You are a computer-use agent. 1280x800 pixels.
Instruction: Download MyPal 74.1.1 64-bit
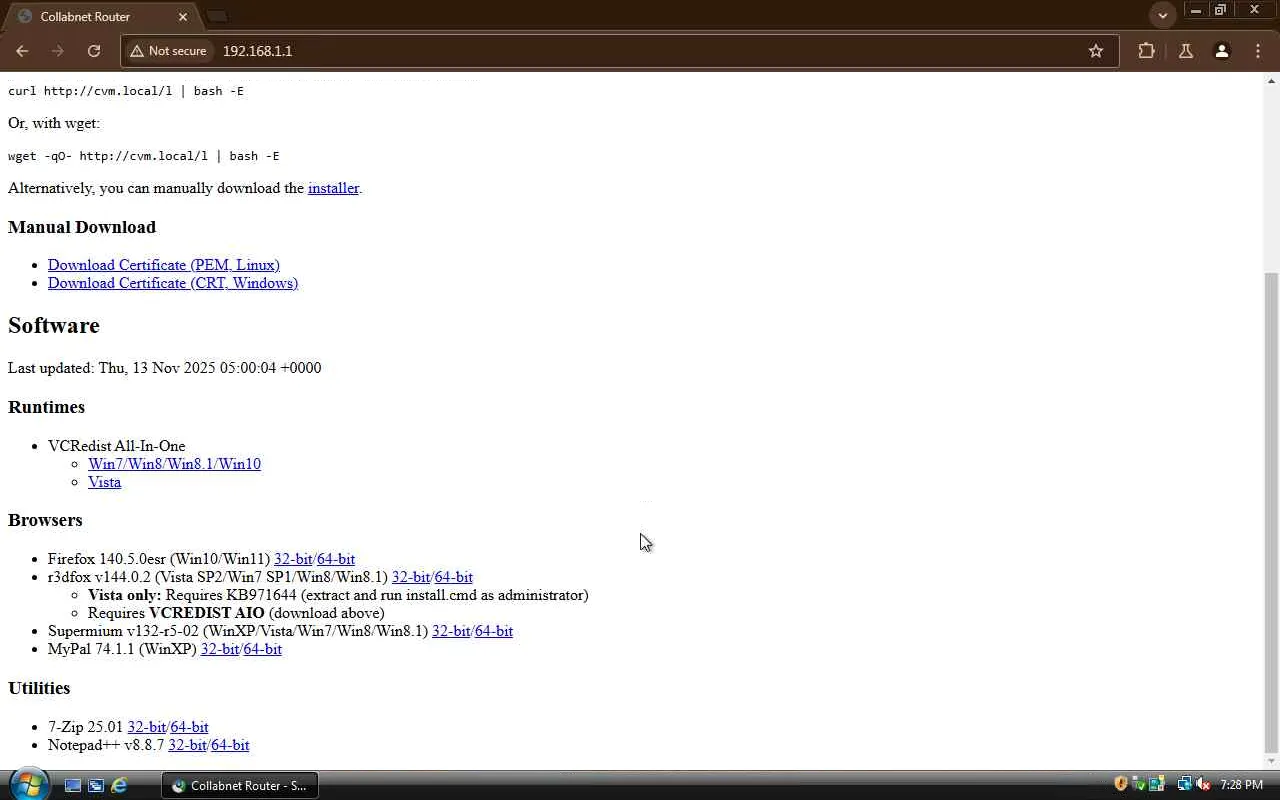(263, 649)
